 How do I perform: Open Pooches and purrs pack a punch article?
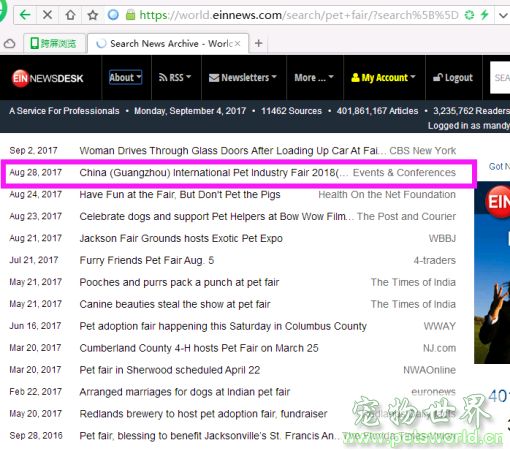pos(179,282)
